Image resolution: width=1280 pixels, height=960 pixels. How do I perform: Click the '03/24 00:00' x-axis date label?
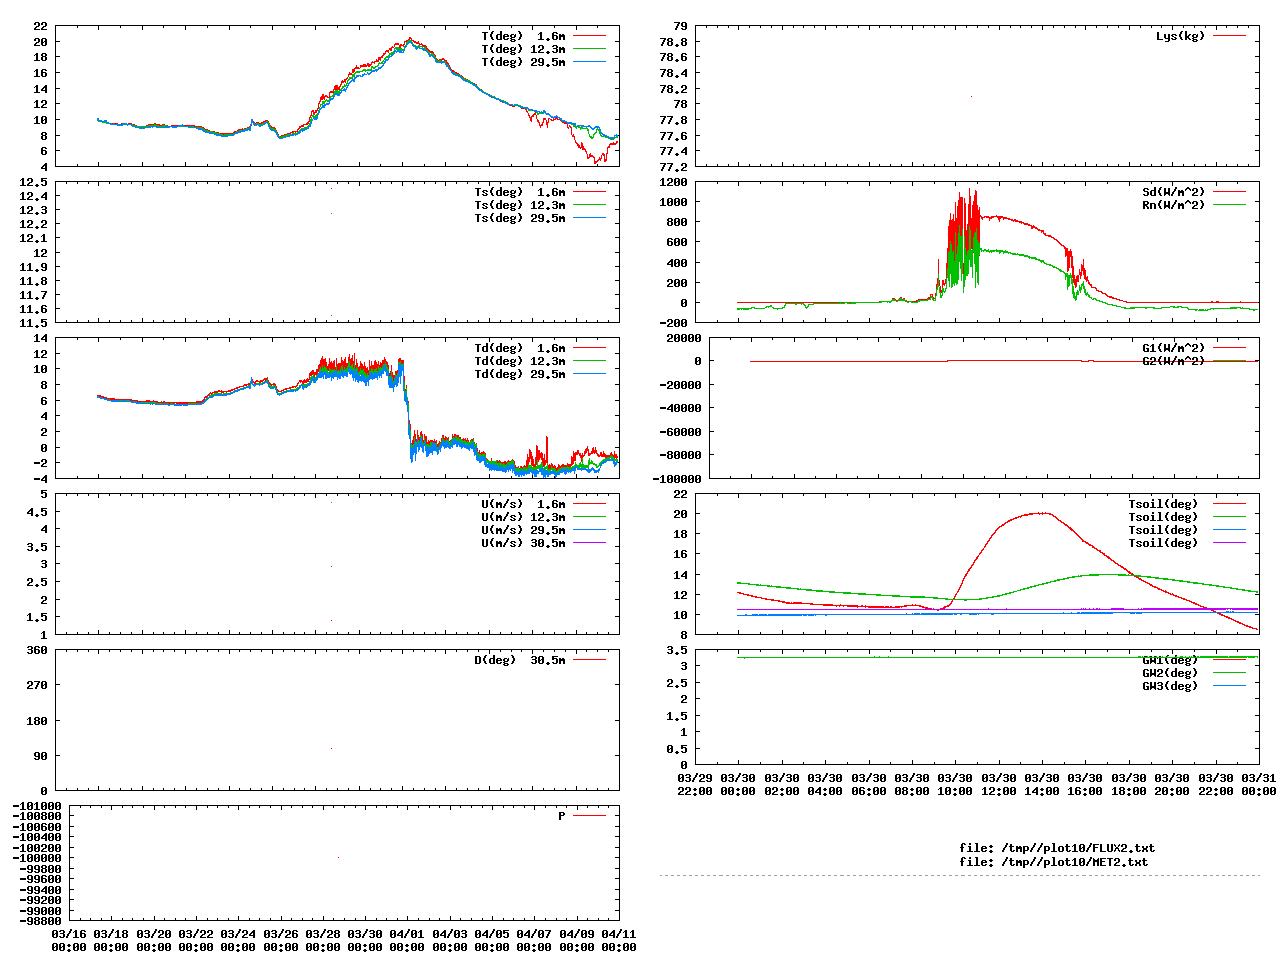click(238, 940)
